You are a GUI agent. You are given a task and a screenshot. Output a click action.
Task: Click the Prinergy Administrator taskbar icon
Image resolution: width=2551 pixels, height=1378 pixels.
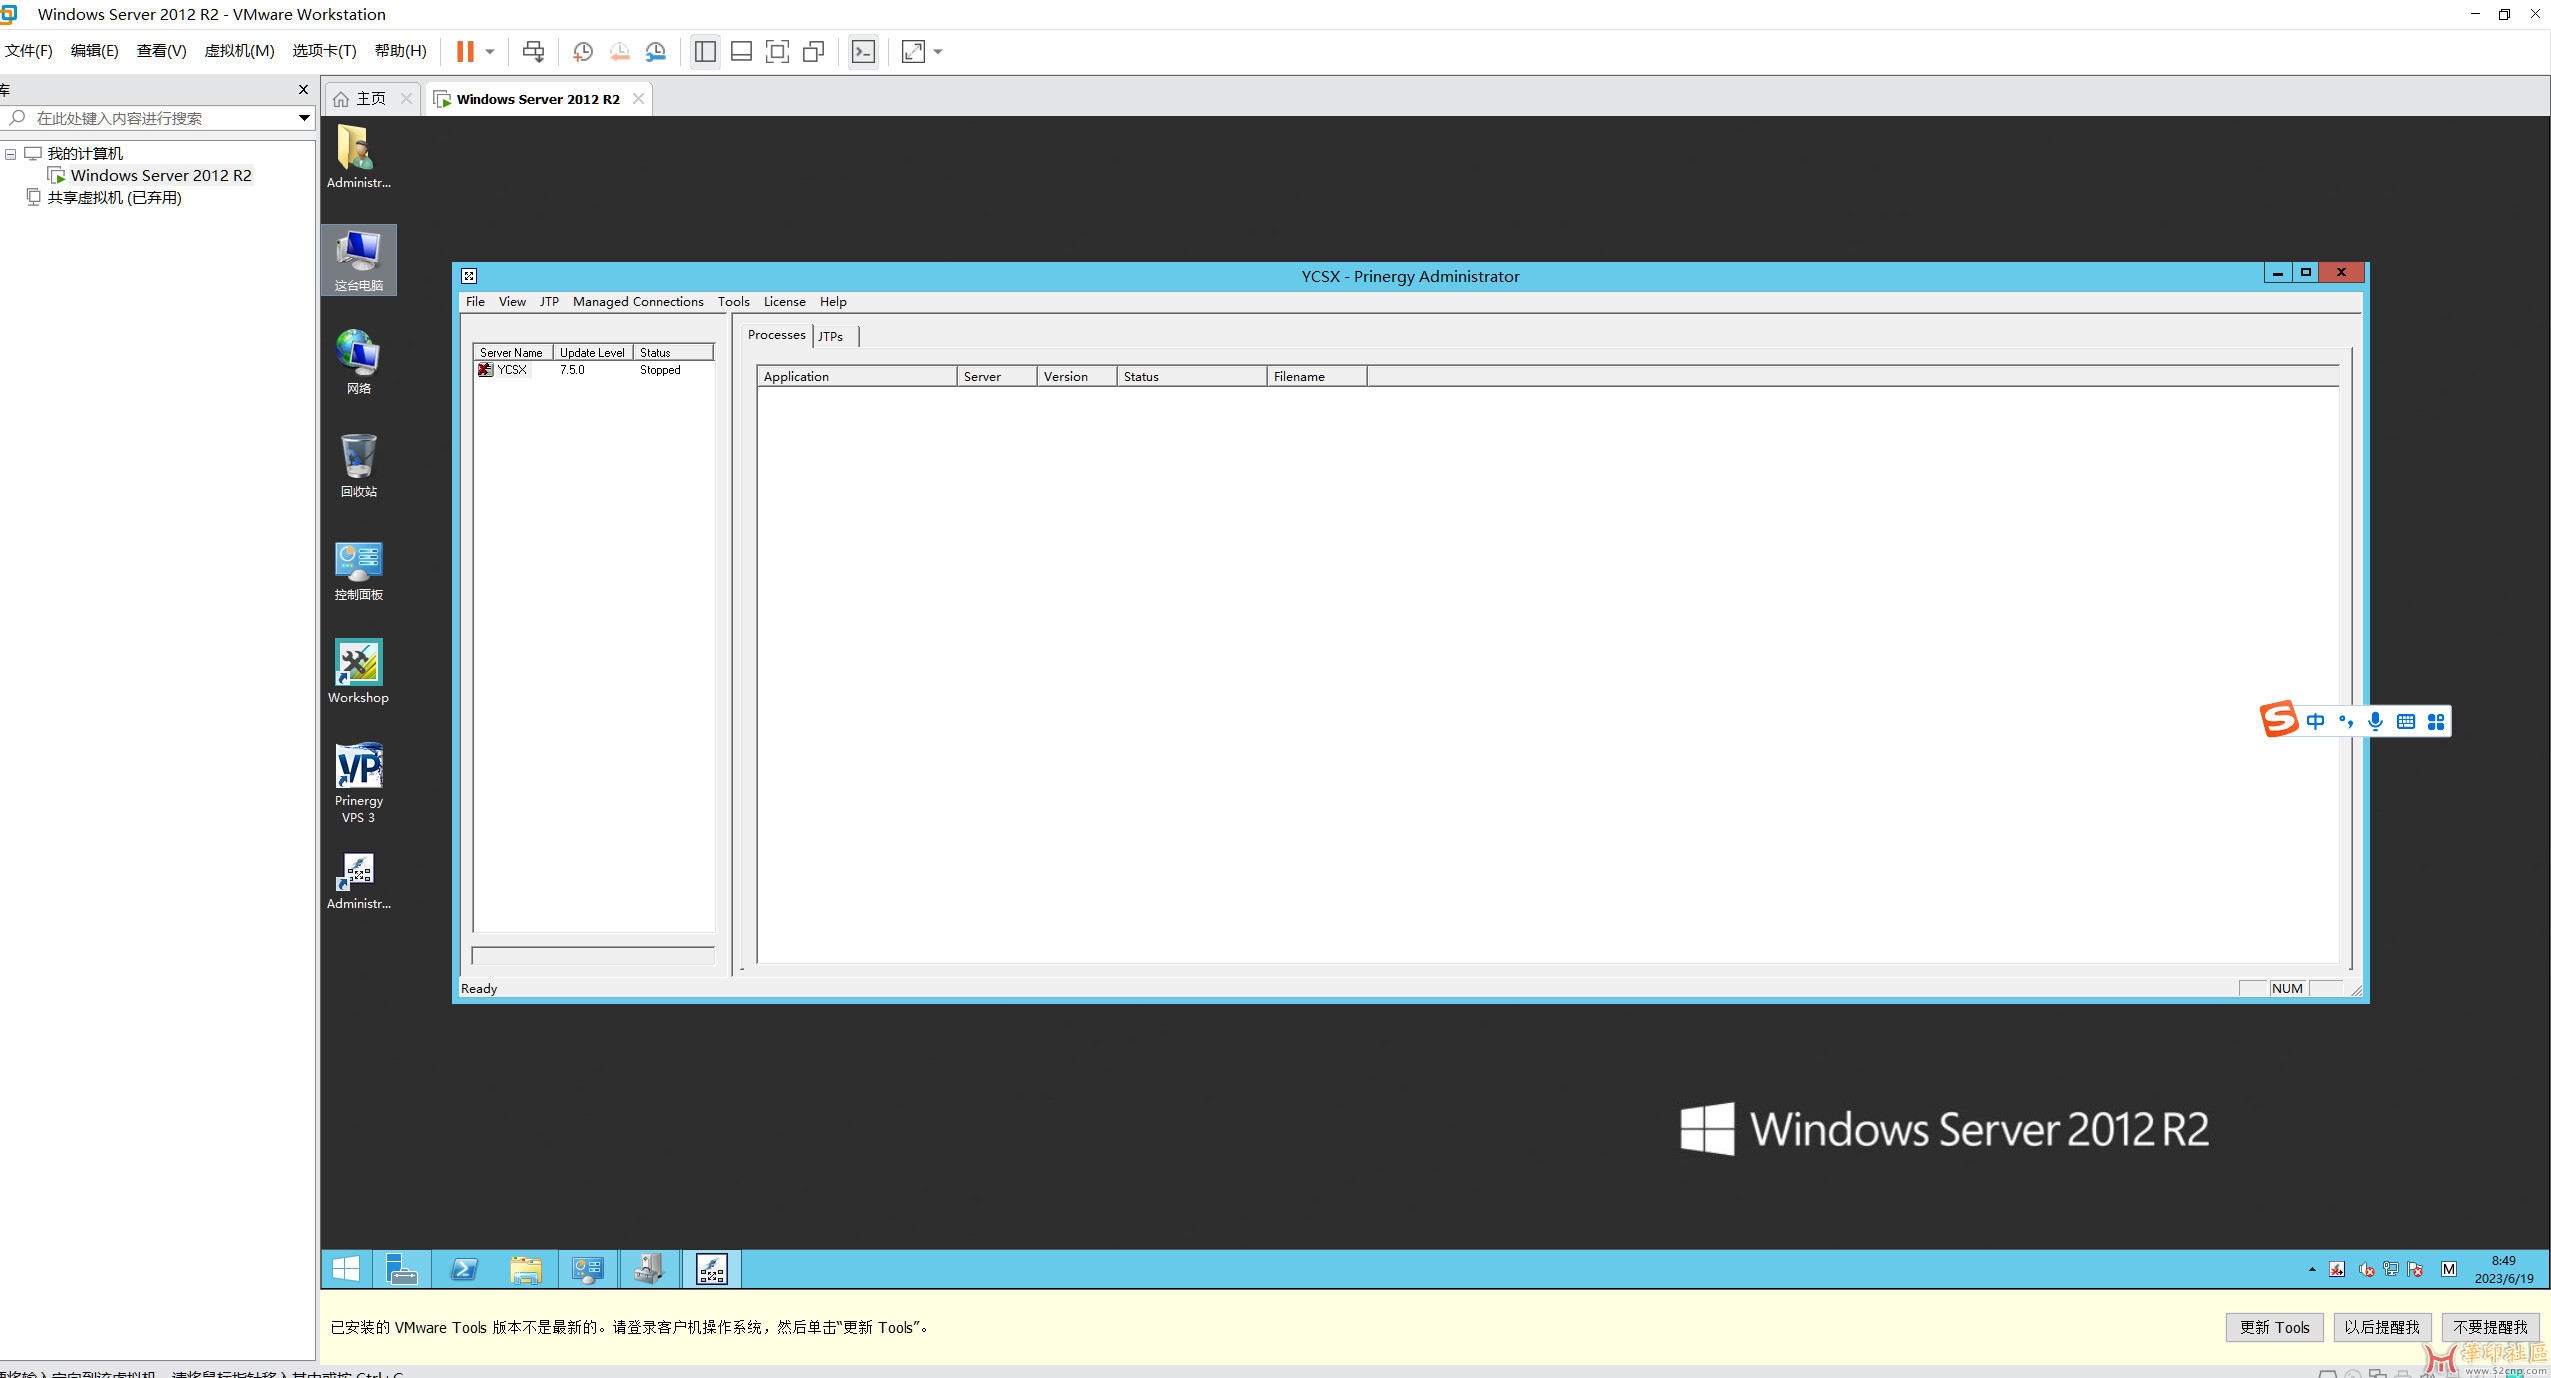coord(712,1269)
